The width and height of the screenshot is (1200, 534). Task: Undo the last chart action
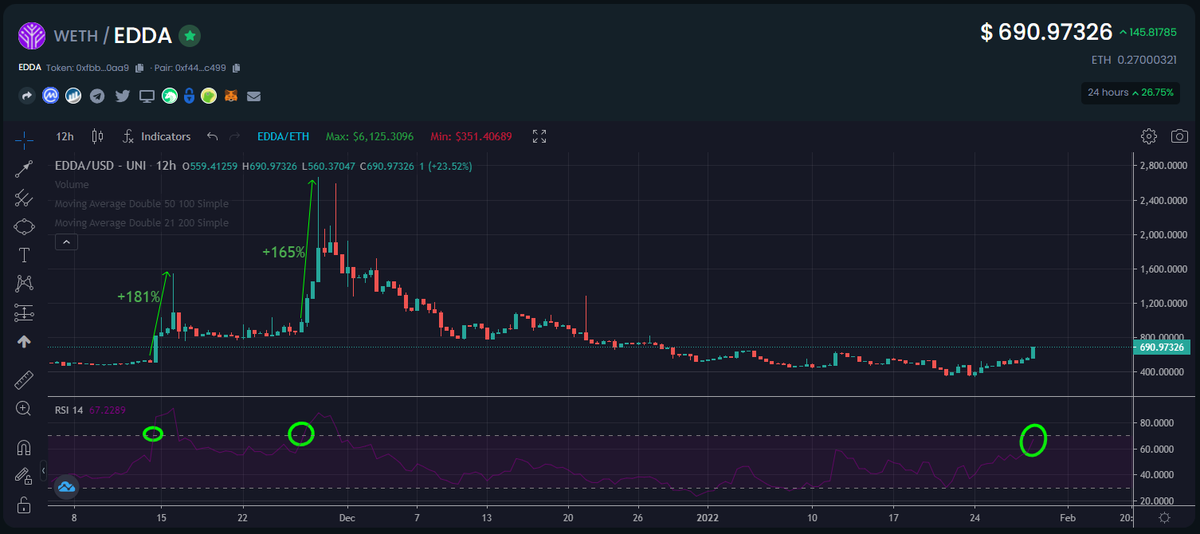pyautogui.click(x=212, y=136)
